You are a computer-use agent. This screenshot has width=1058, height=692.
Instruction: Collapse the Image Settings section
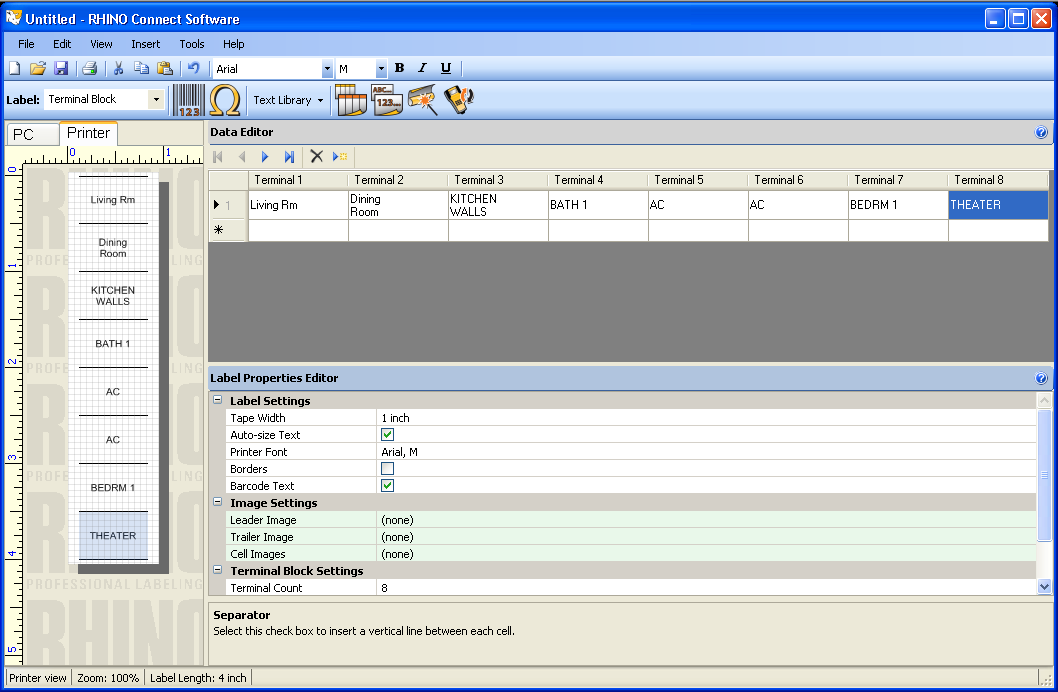click(217, 502)
